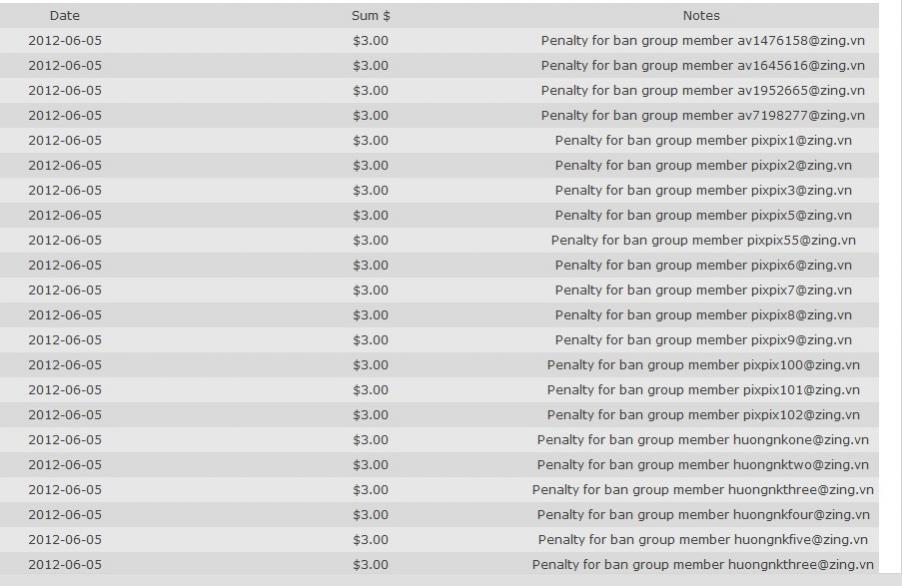Click the pixpix7@zing.vn penalty note
The width and height of the screenshot is (902, 586).
click(703, 290)
